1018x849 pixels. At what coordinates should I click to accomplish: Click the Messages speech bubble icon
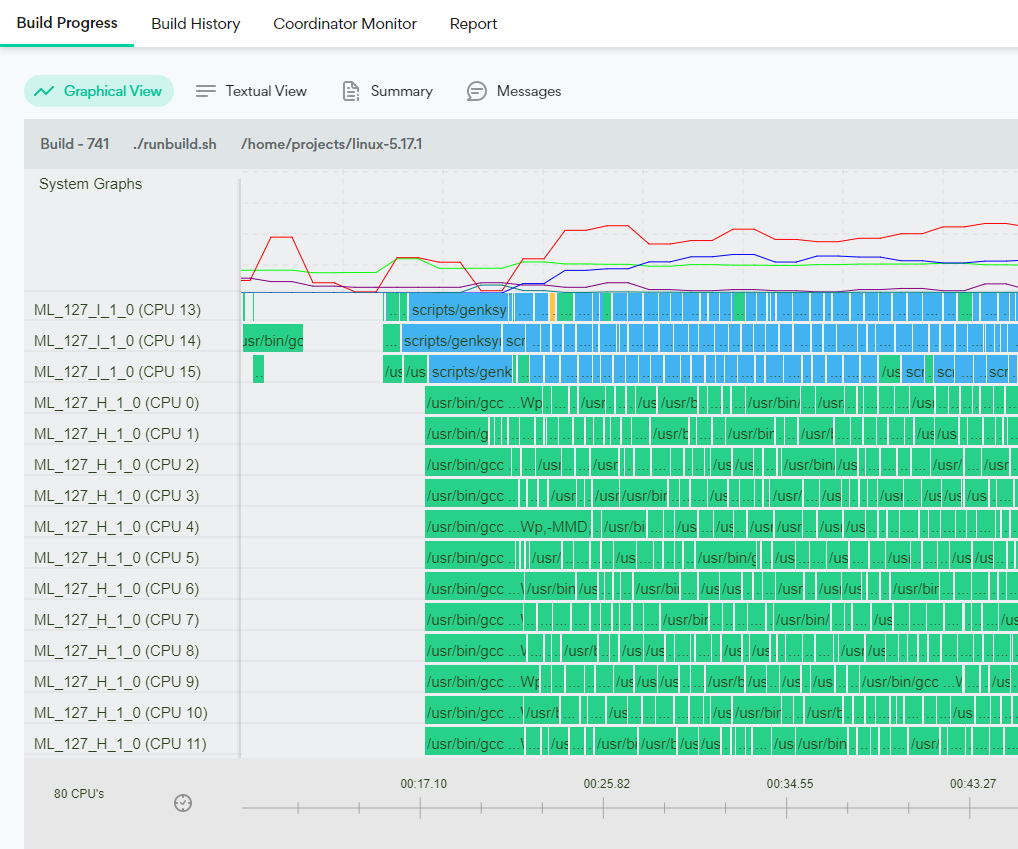477,91
